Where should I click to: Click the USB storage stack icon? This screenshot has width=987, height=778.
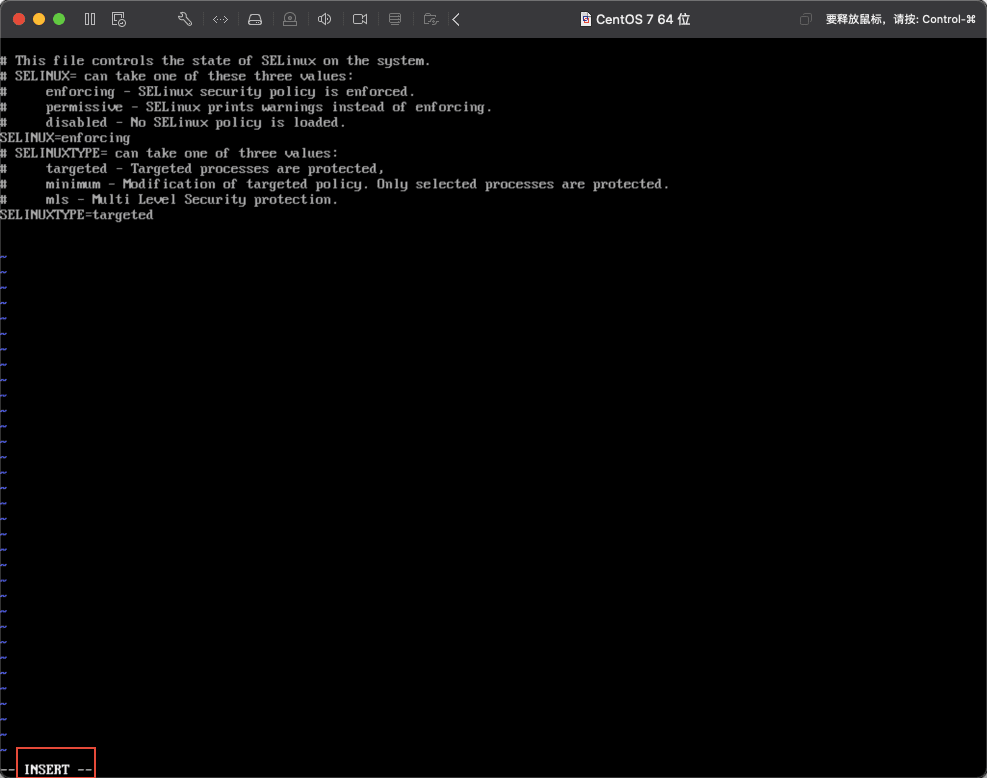point(395,19)
